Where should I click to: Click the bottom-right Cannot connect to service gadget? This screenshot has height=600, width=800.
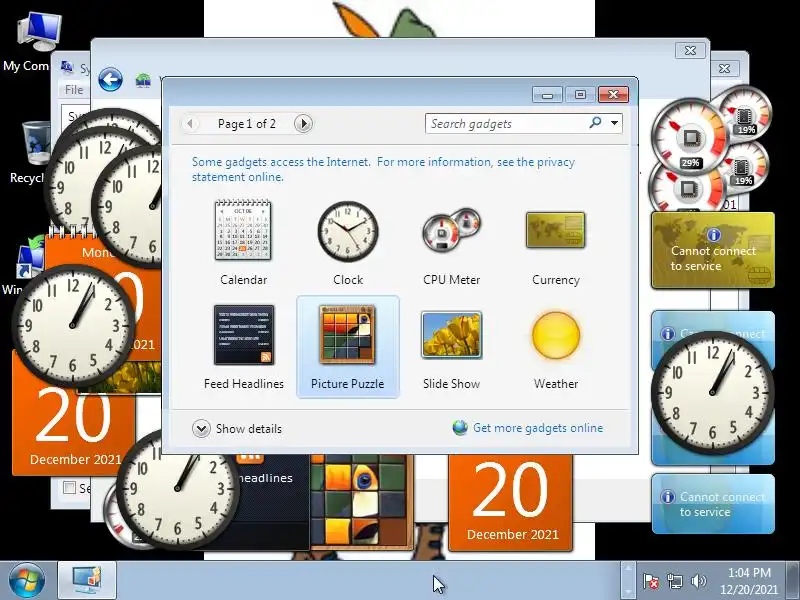click(713, 504)
